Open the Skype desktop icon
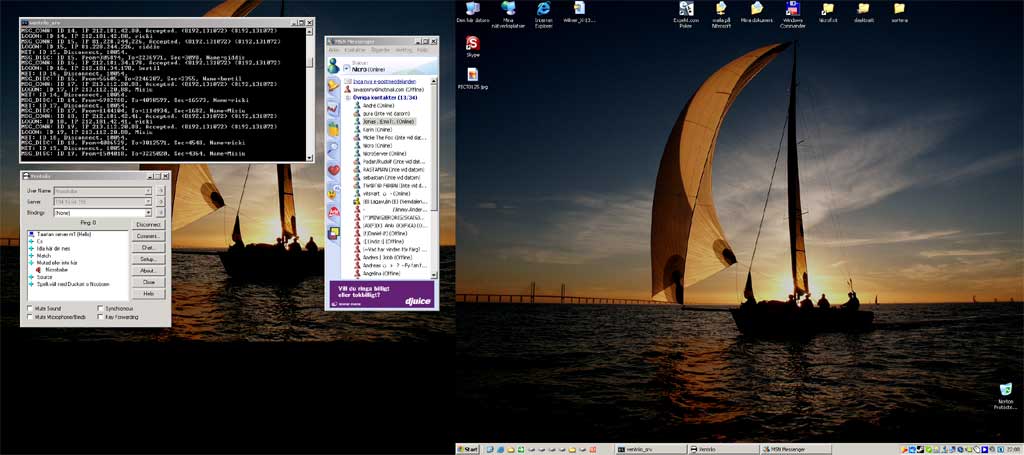1024x455 pixels. click(x=473, y=44)
